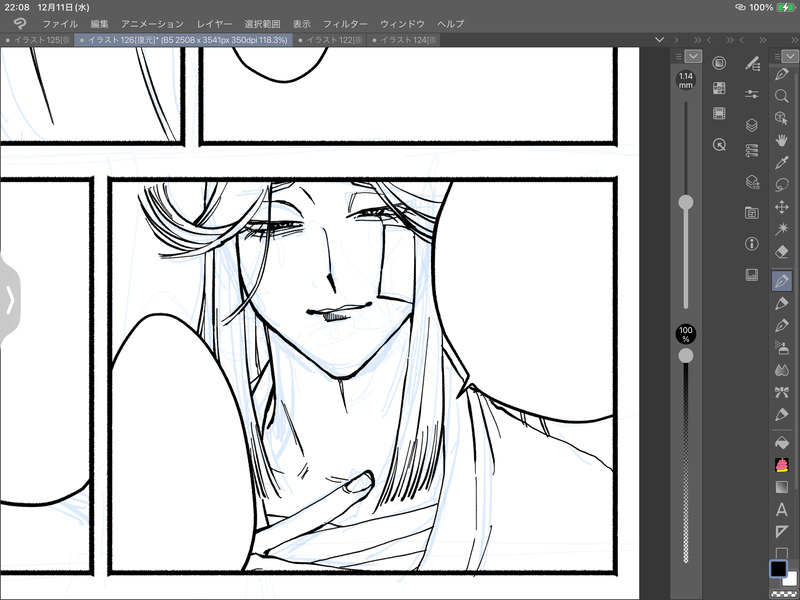Select the pink cake custom tool
This screenshot has width=800, height=600.
pos(782,465)
